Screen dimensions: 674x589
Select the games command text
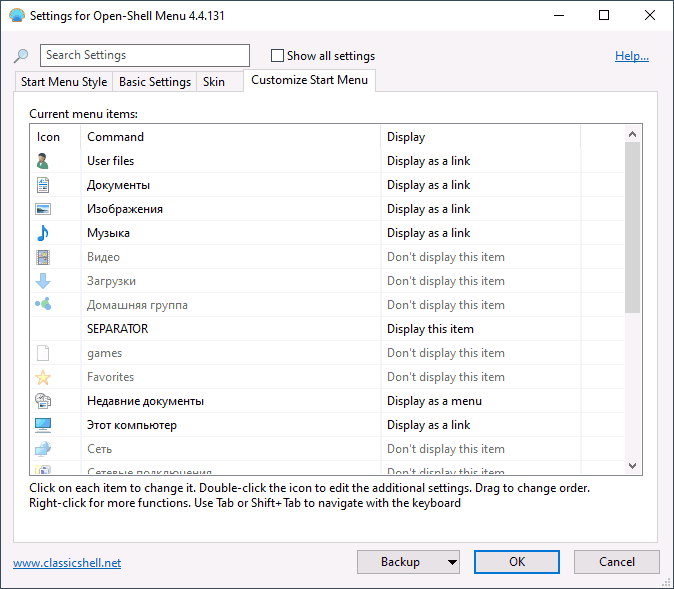[x=104, y=353]
